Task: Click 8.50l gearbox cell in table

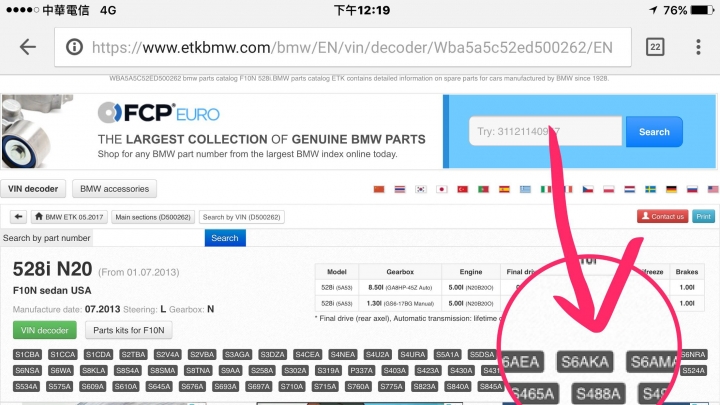Action: tap(400, 287)
